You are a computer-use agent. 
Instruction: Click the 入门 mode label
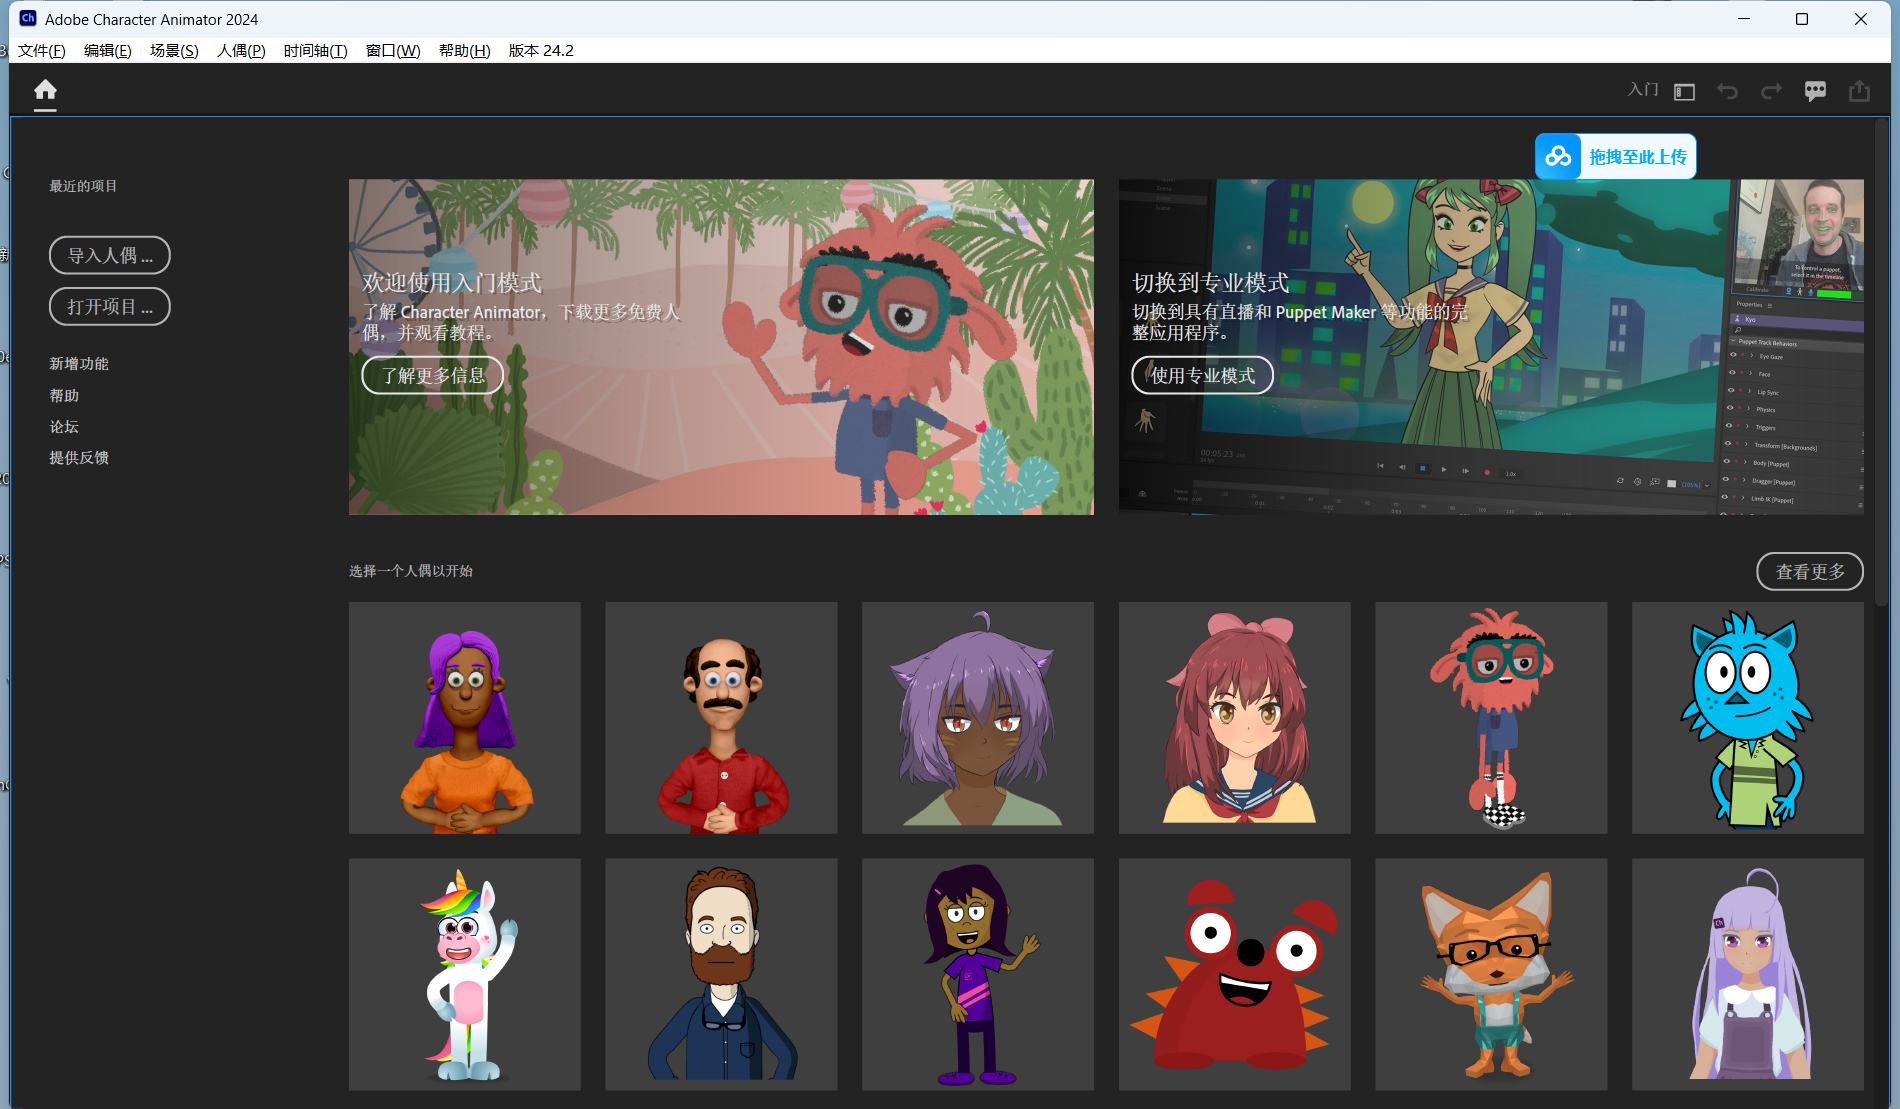(1643, 90)
